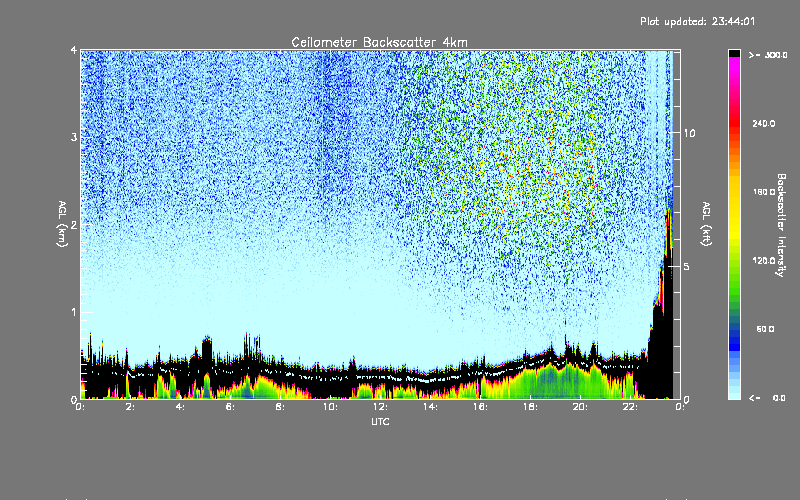Image resolution: width=800 pixels, height=500 pixels.
Task: Click the '4:' tick on the UTC axis
Action: coord(181,407)
